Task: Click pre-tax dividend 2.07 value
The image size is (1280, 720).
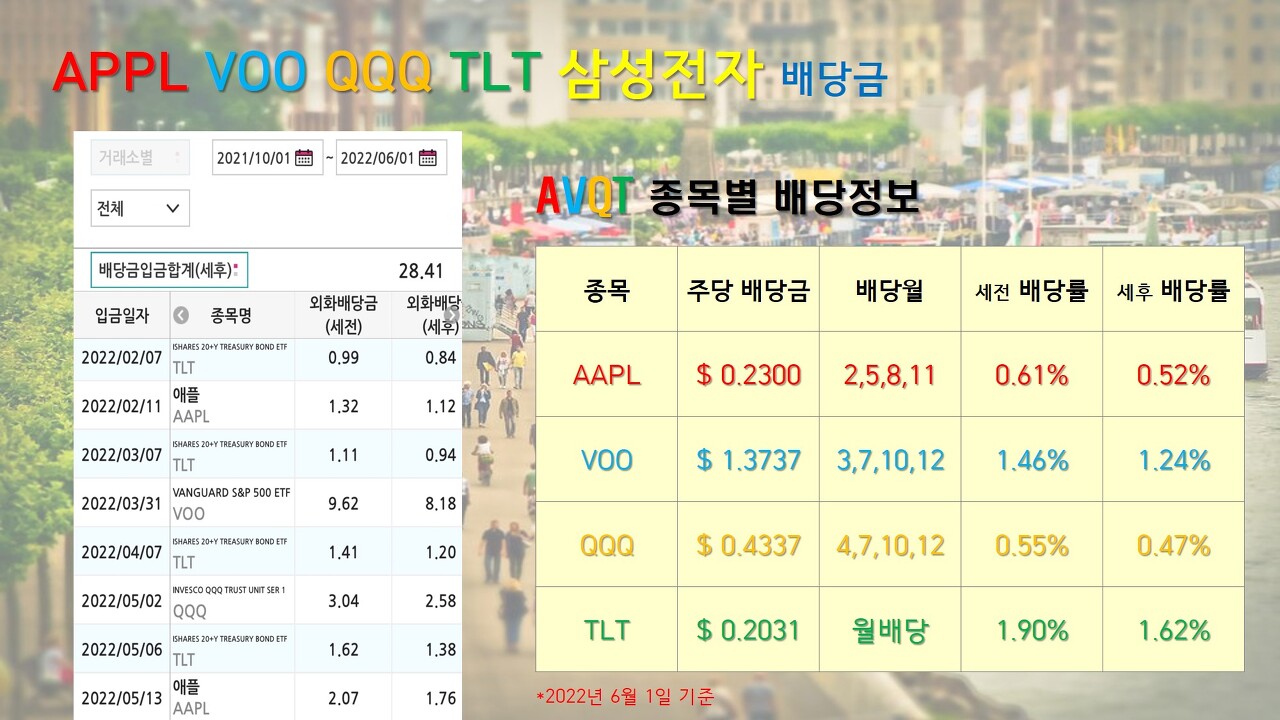Action: click(x=343, y=699)
